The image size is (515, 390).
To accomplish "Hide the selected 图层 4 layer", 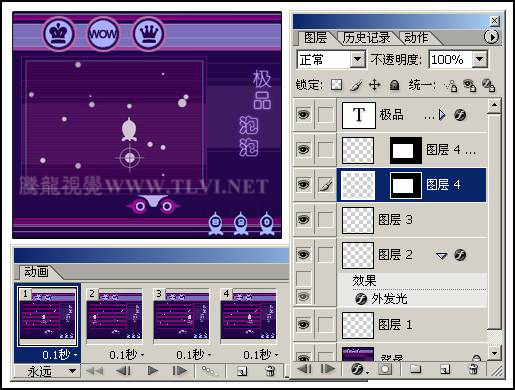I will [303, 185].
